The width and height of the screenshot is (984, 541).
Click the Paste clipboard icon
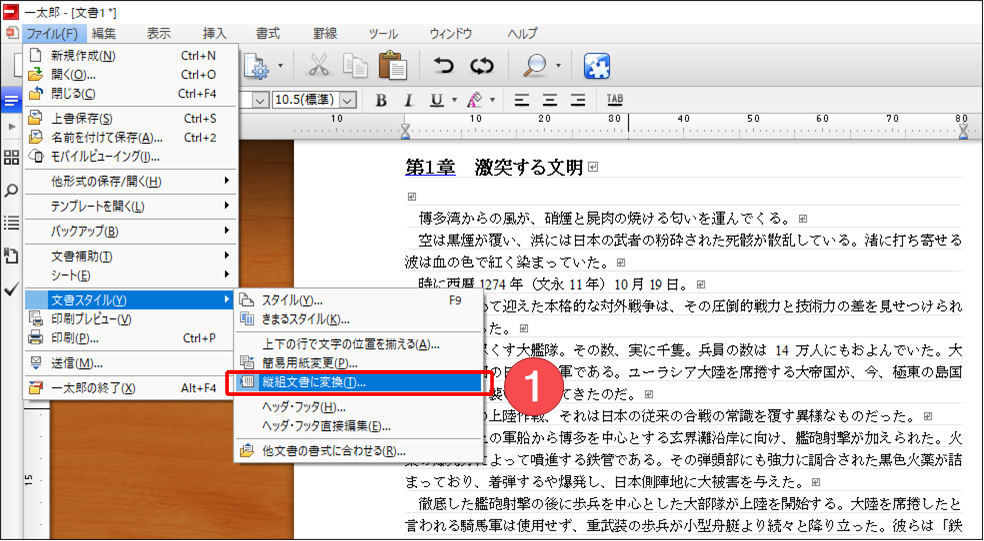coord(392,66)
